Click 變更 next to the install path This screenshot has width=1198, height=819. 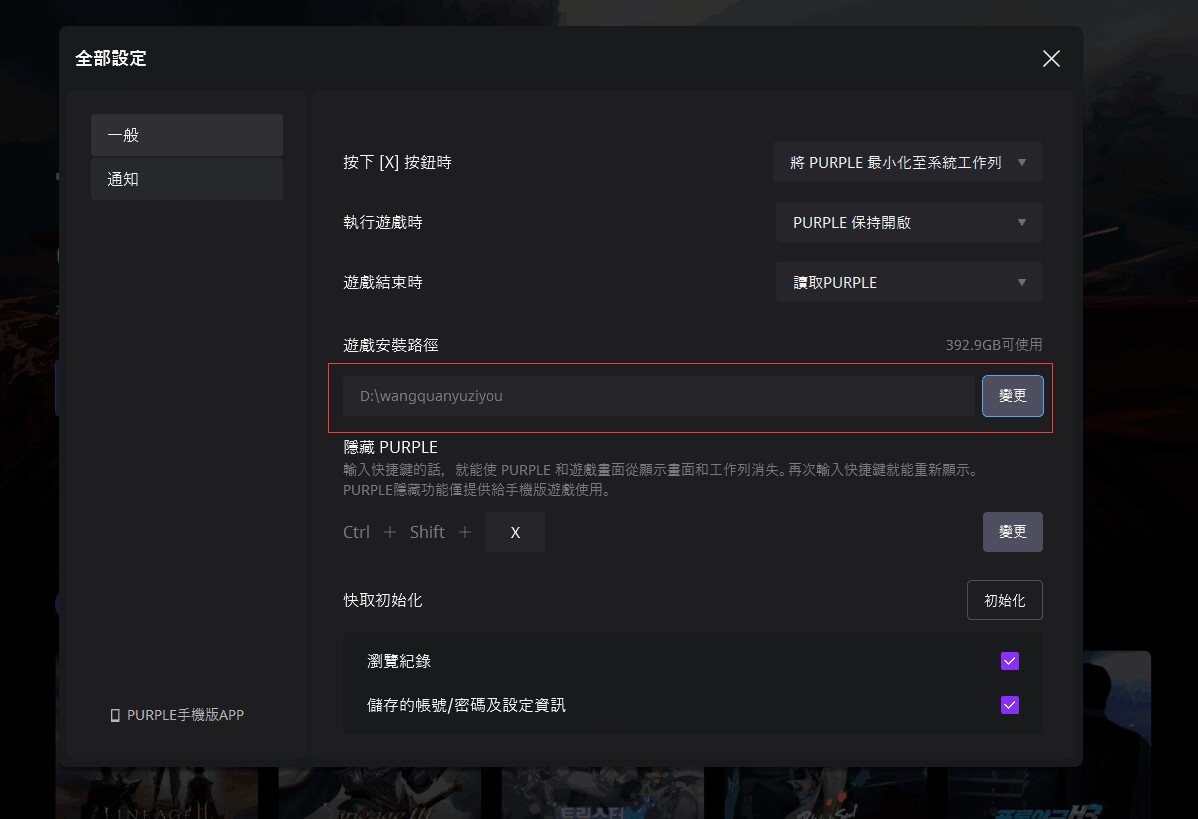[x=1012, y=396]
